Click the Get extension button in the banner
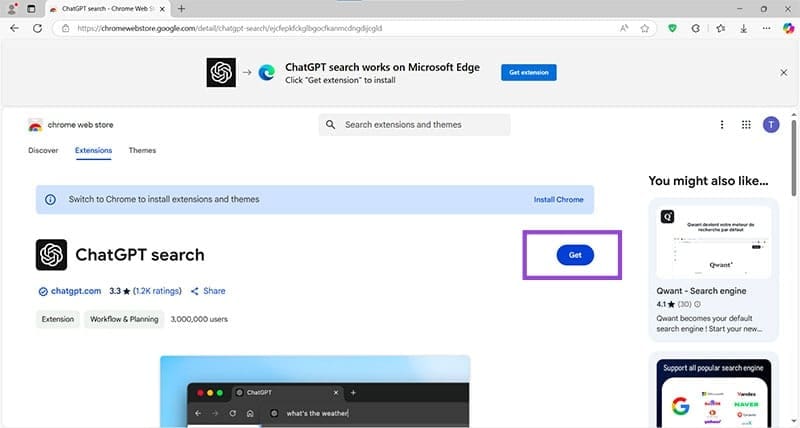Image resolution: width=800 pixels, height=428 pixels. (529, 72)
